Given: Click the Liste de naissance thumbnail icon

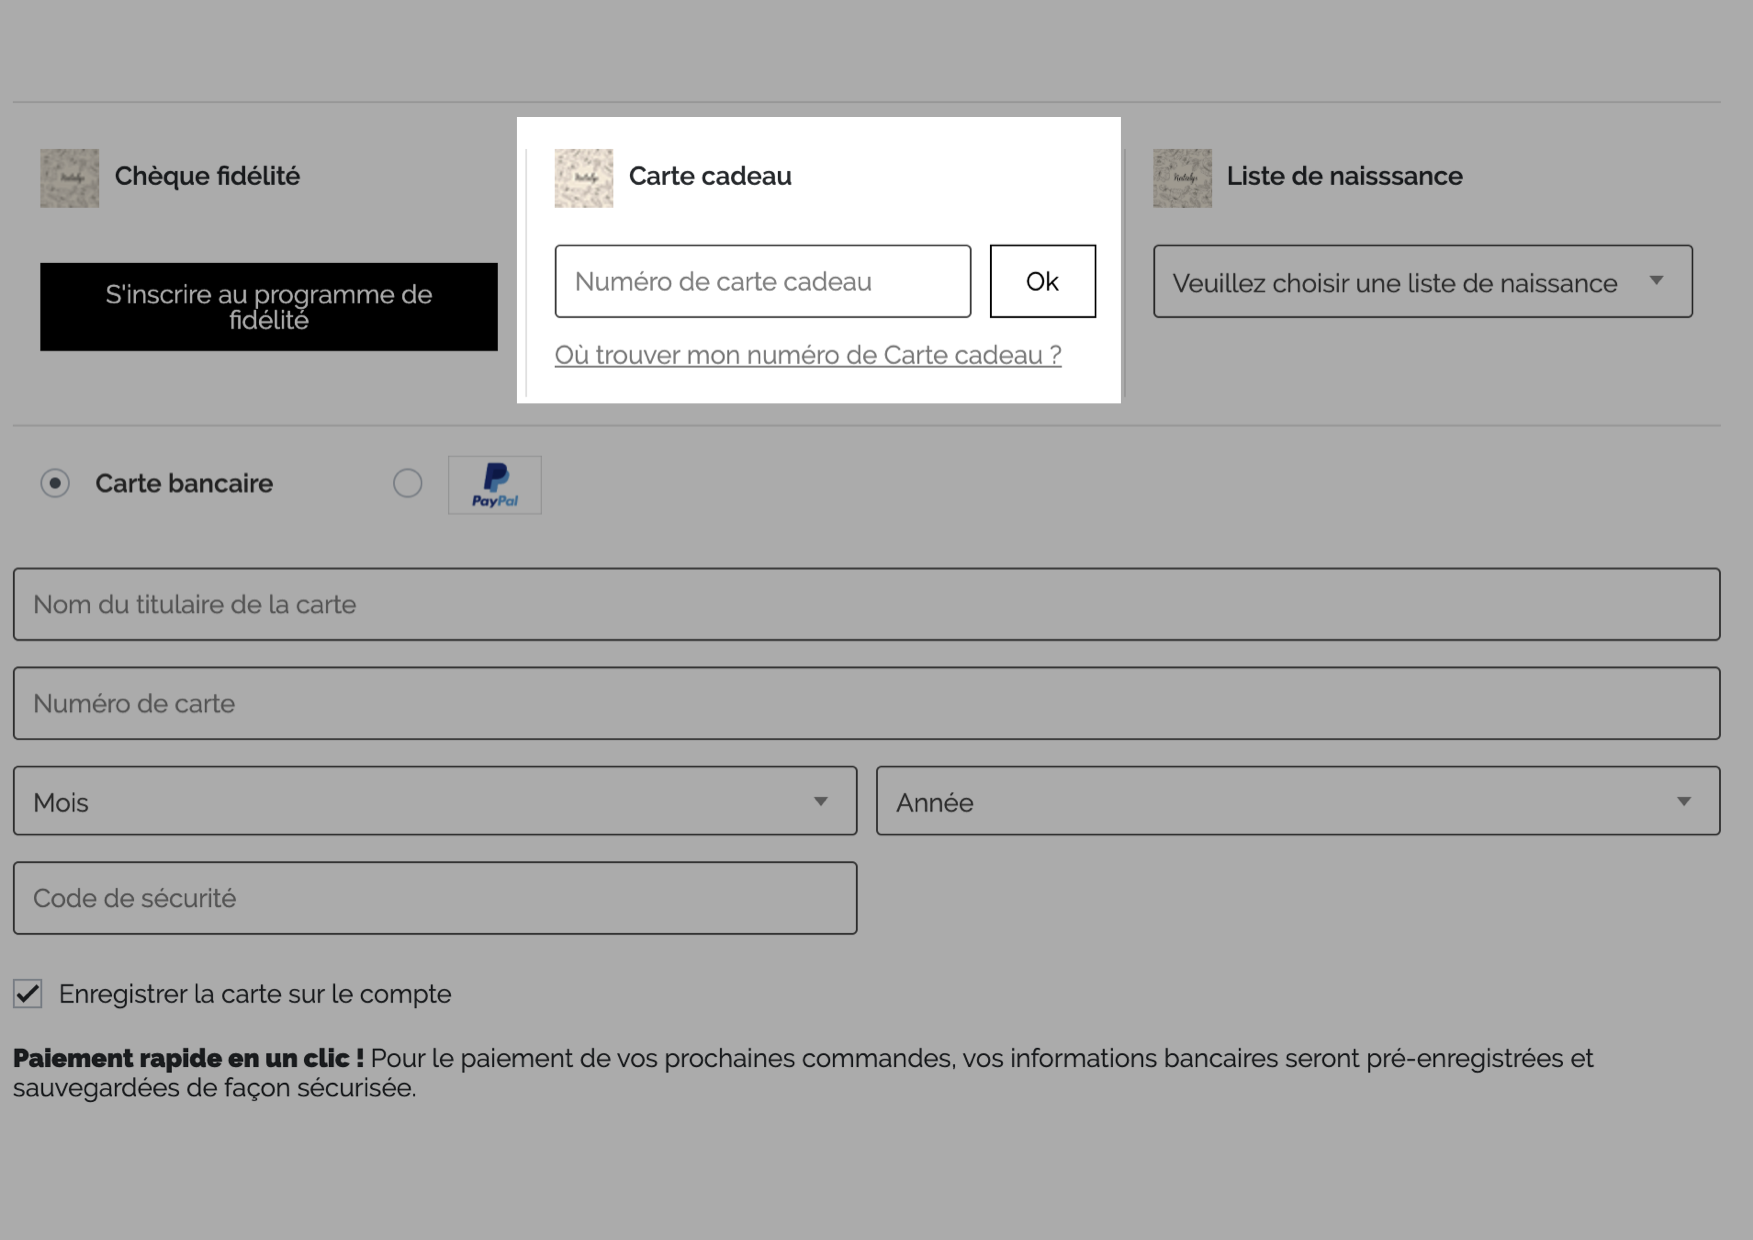Looking at the screenshot, I should 1182,178.
